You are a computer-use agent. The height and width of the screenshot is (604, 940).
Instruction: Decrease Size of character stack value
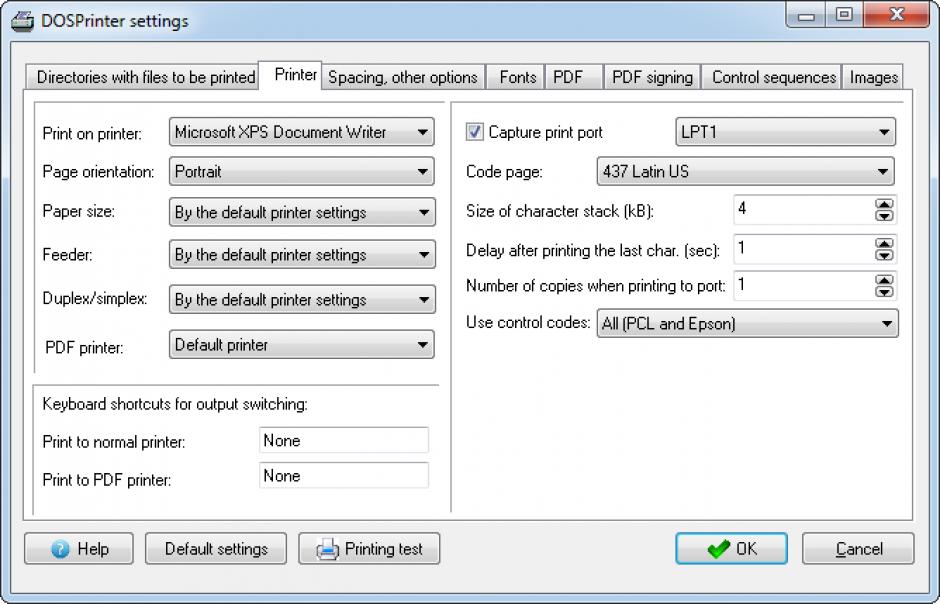(884, 216)
